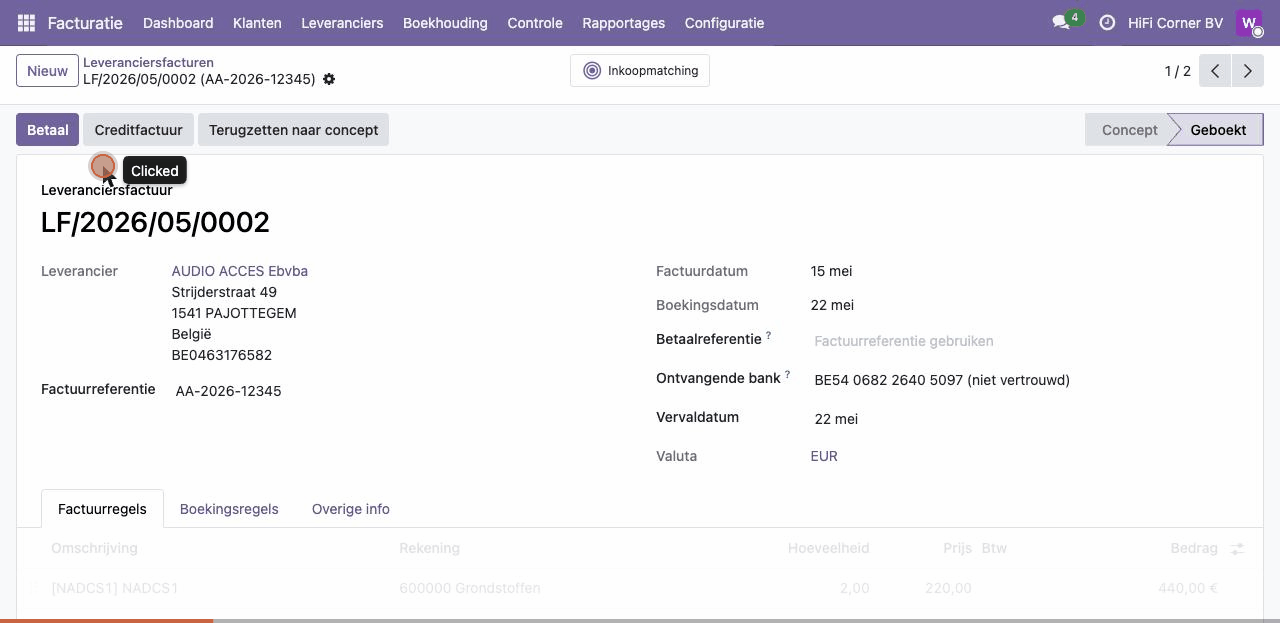Image resolution: width=1280 pixels, height=623 pixels.
Task: Click the Bedrag column header
Action: pos(1194,548)
